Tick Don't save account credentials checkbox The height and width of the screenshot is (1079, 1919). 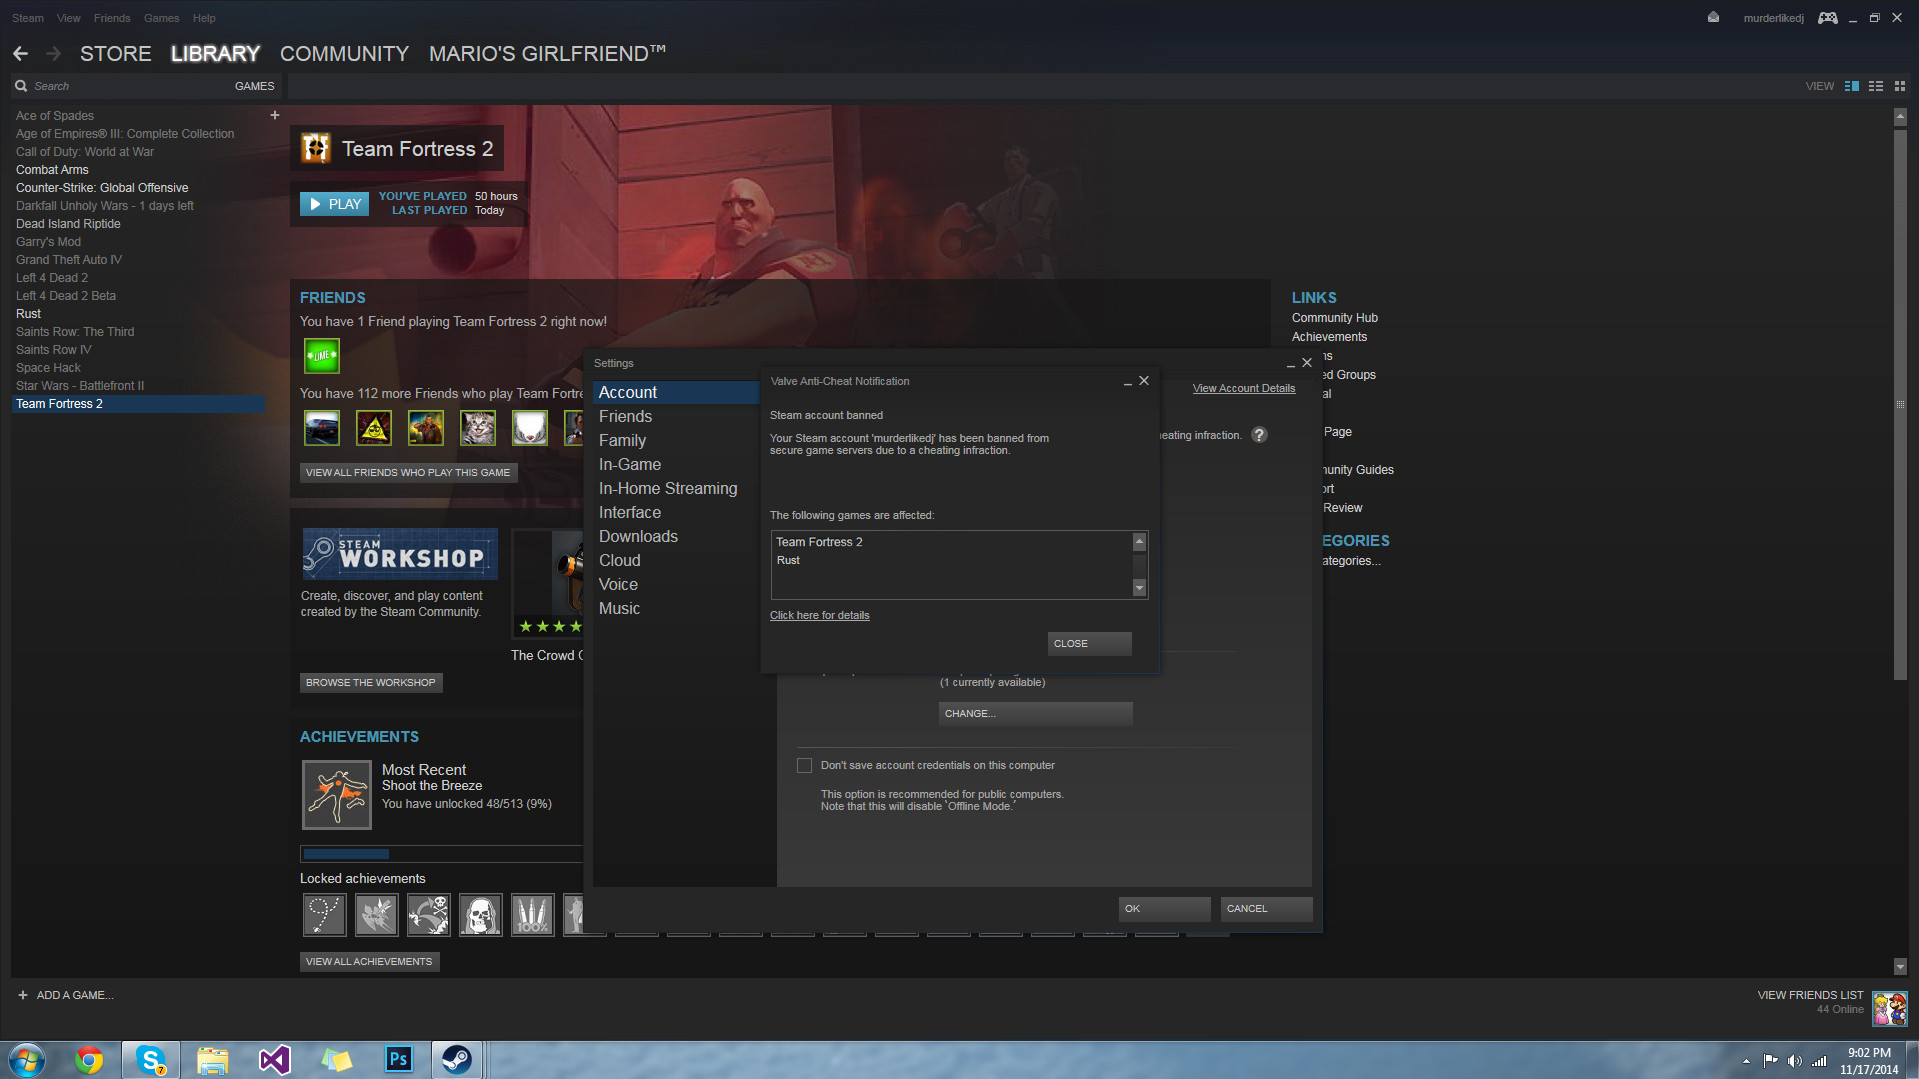point(804,765)
